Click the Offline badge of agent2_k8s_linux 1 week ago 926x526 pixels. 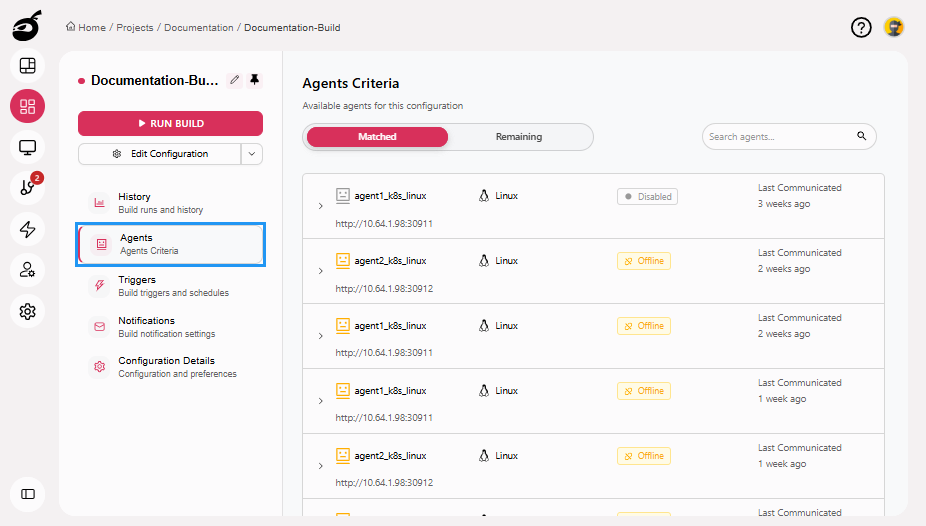click(644, 456)
